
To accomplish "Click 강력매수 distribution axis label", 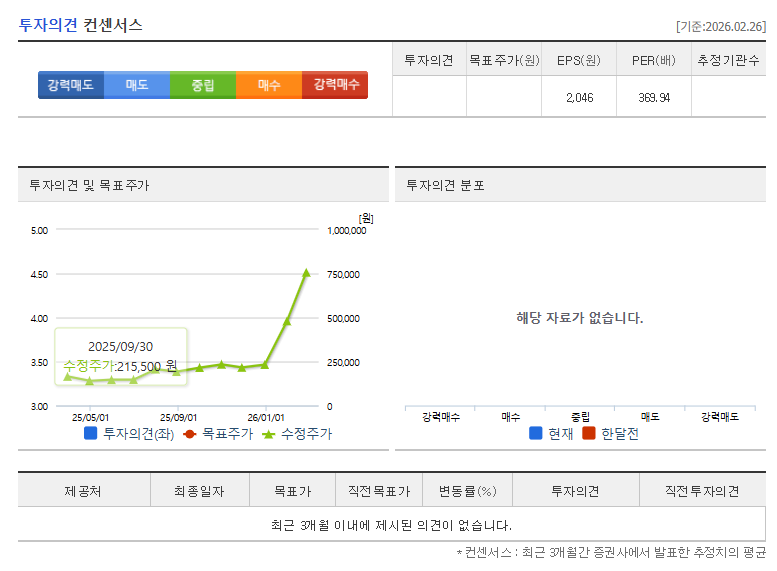I will pyautogui.click(x=441, y=417).
